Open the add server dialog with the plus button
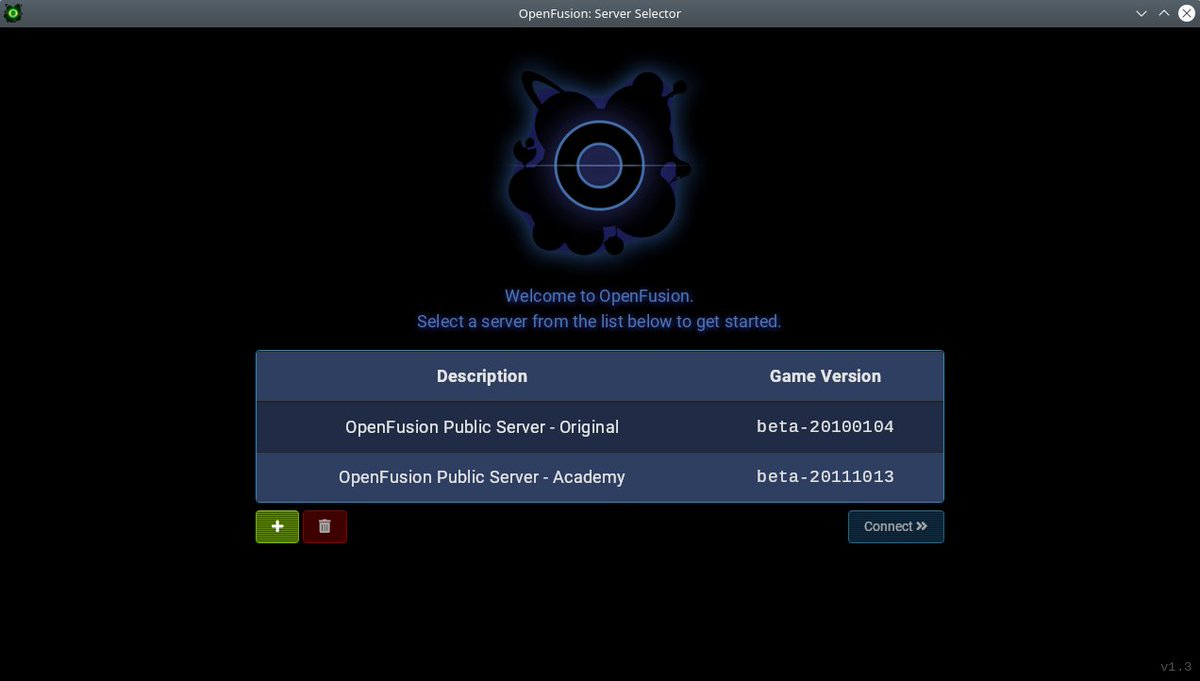The image size is (1200, 681). click(x=277, y=526)
